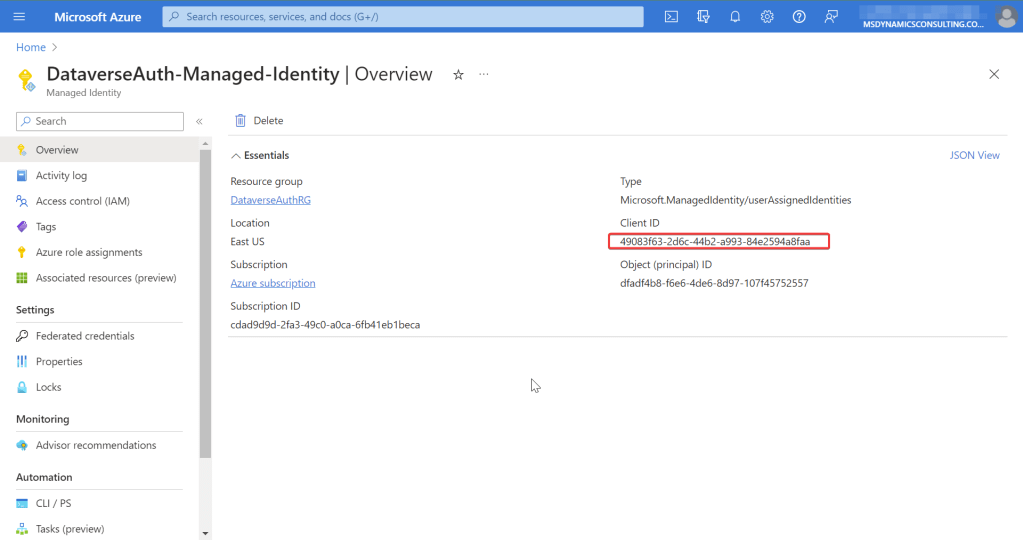The width and height of the screenshot is (1023, 540).
Task: Collapse the left sidebar menu
Action: [x=199, y=121]
